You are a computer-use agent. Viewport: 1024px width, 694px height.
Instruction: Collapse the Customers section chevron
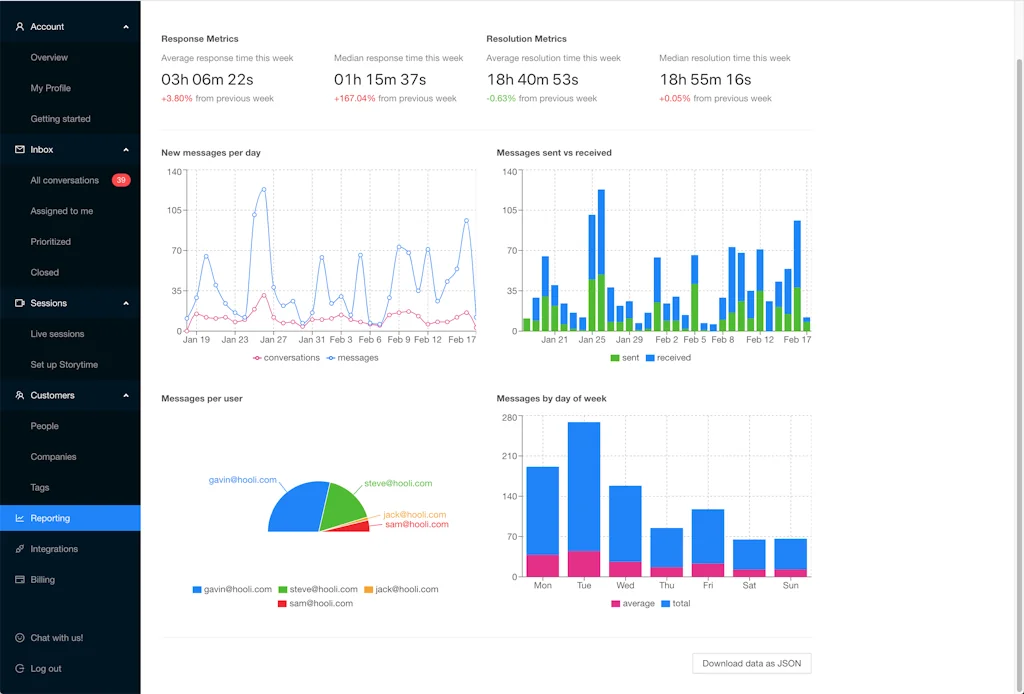(126, 396)
